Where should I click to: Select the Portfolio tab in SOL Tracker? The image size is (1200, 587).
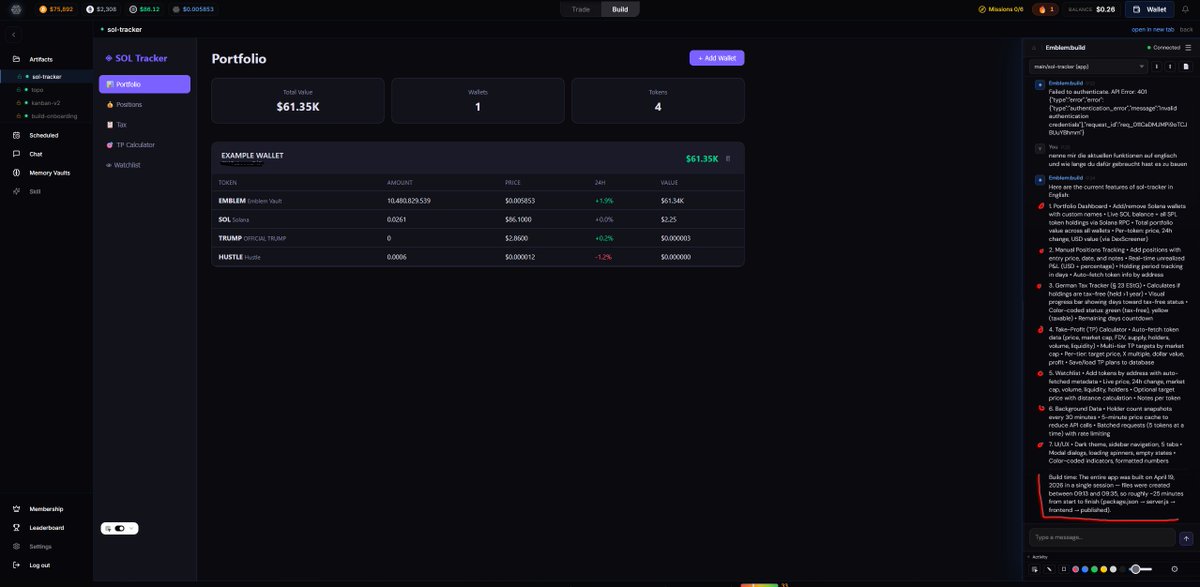point(144,84)
